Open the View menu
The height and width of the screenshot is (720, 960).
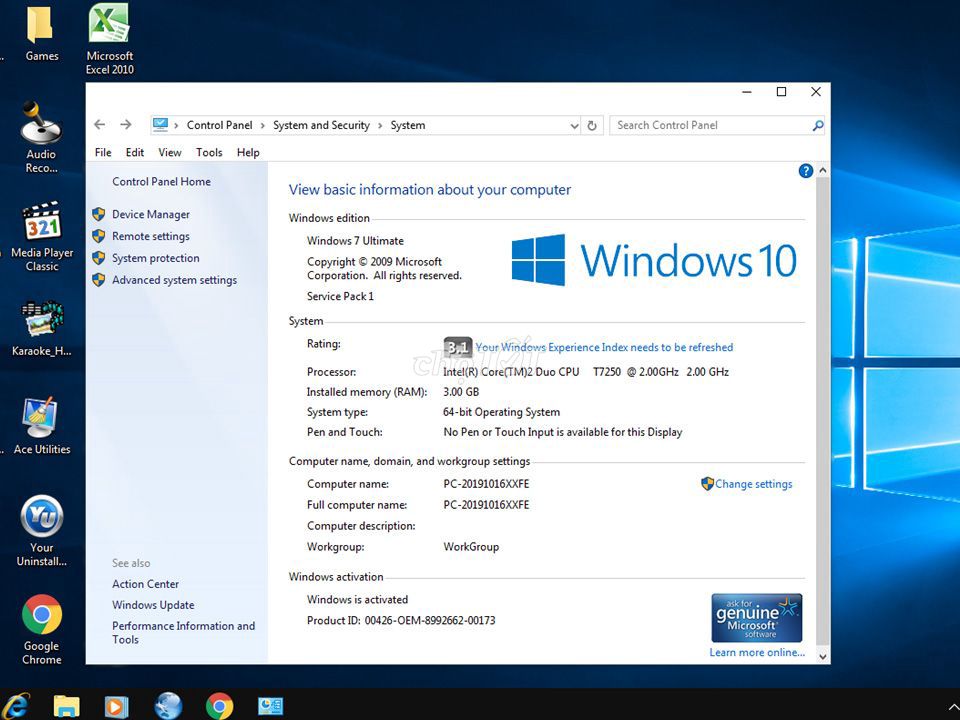pyautogui.click(x=170, y=152)
